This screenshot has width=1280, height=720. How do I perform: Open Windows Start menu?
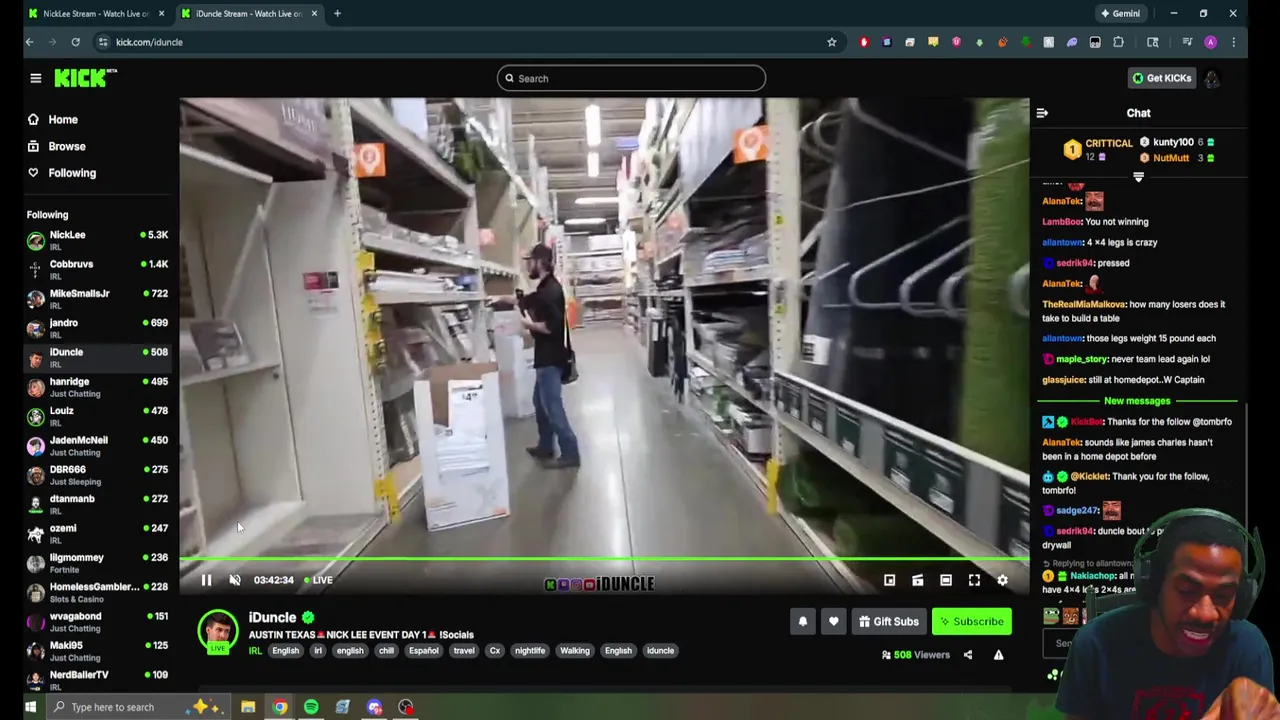click(30, 707)
